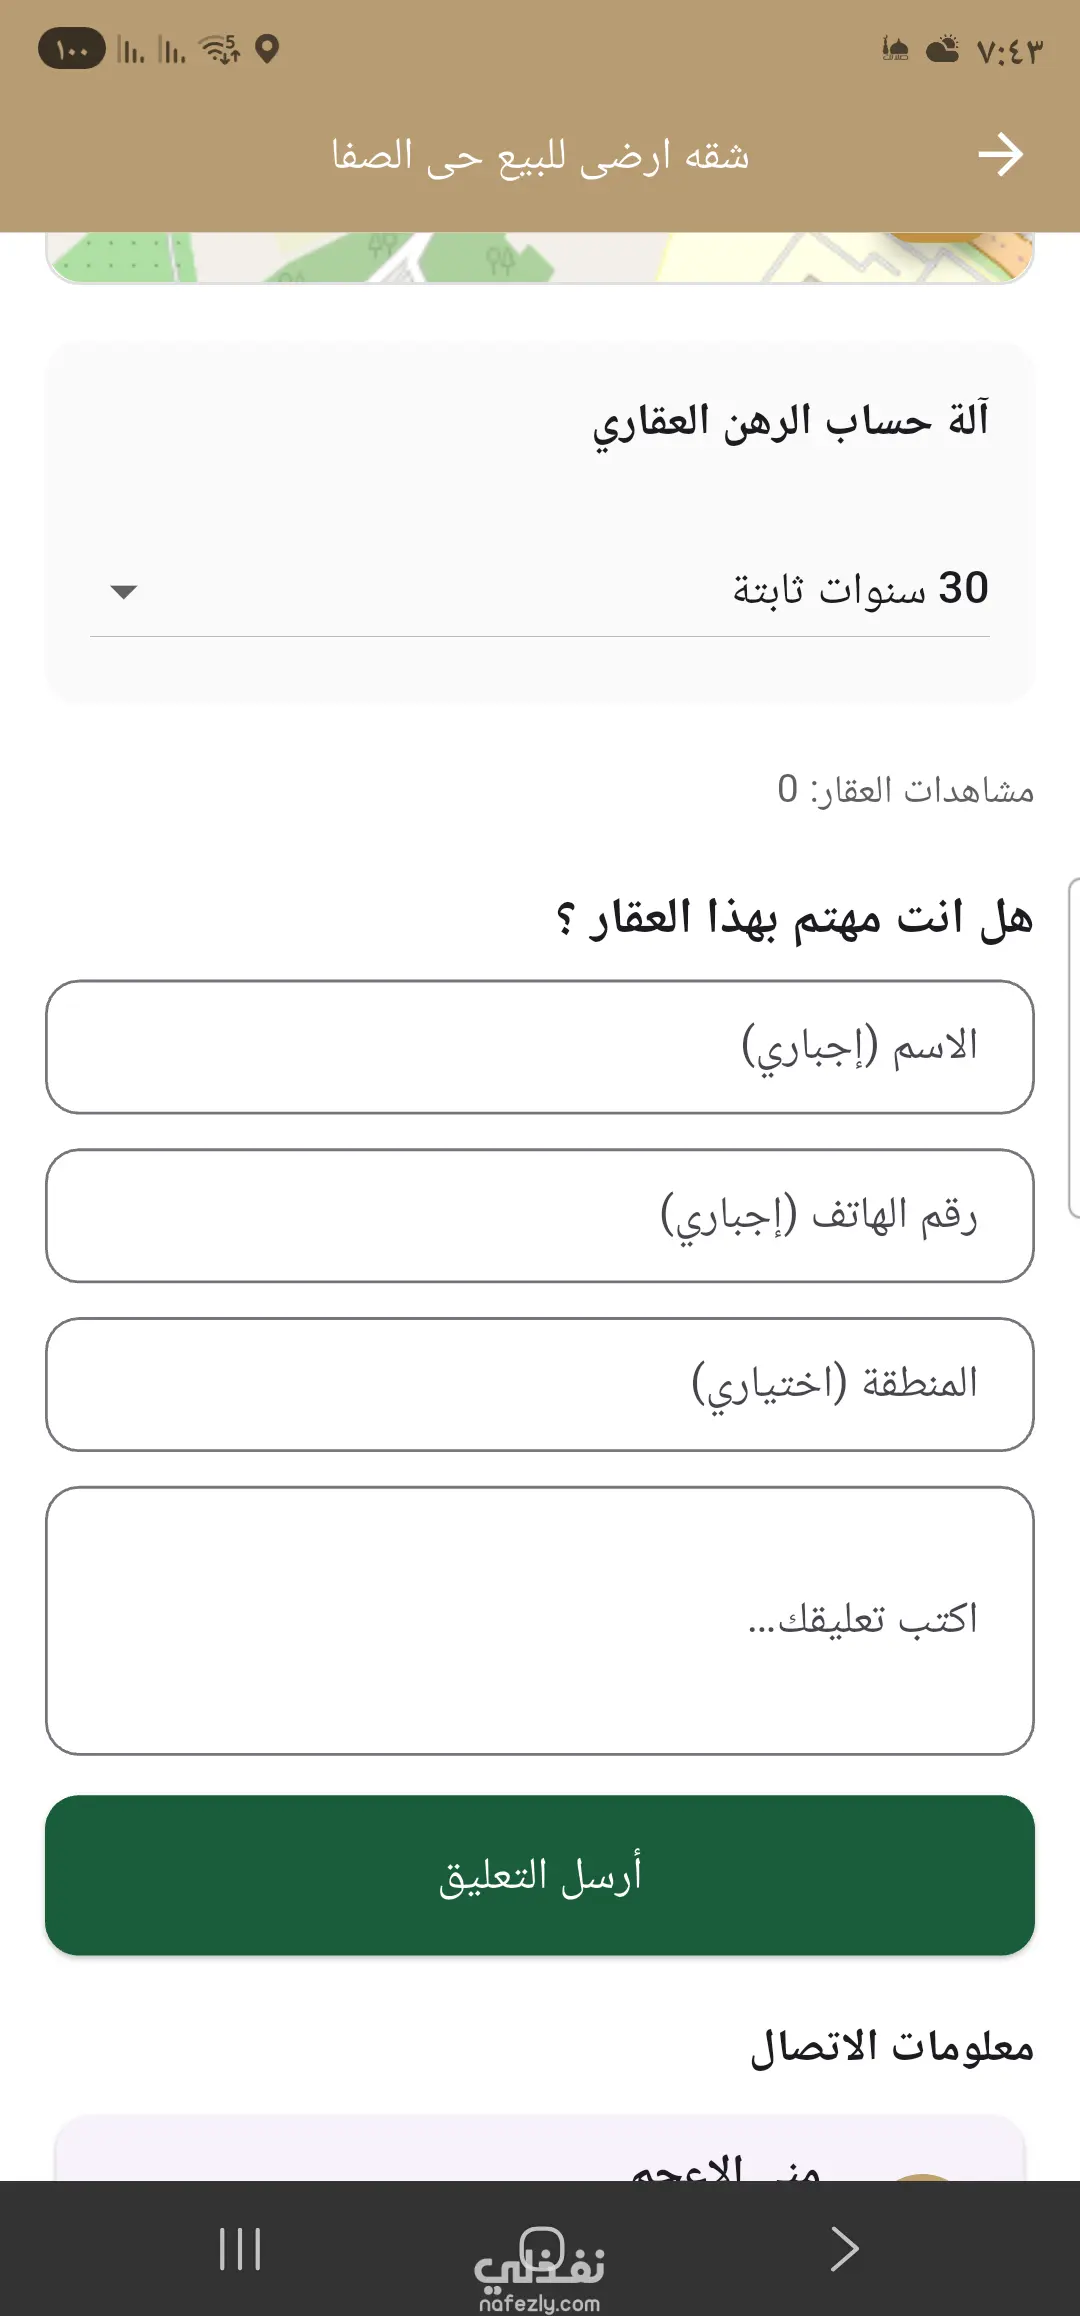
Task: Tap the Android back chevron
Action: (844, 2249)
